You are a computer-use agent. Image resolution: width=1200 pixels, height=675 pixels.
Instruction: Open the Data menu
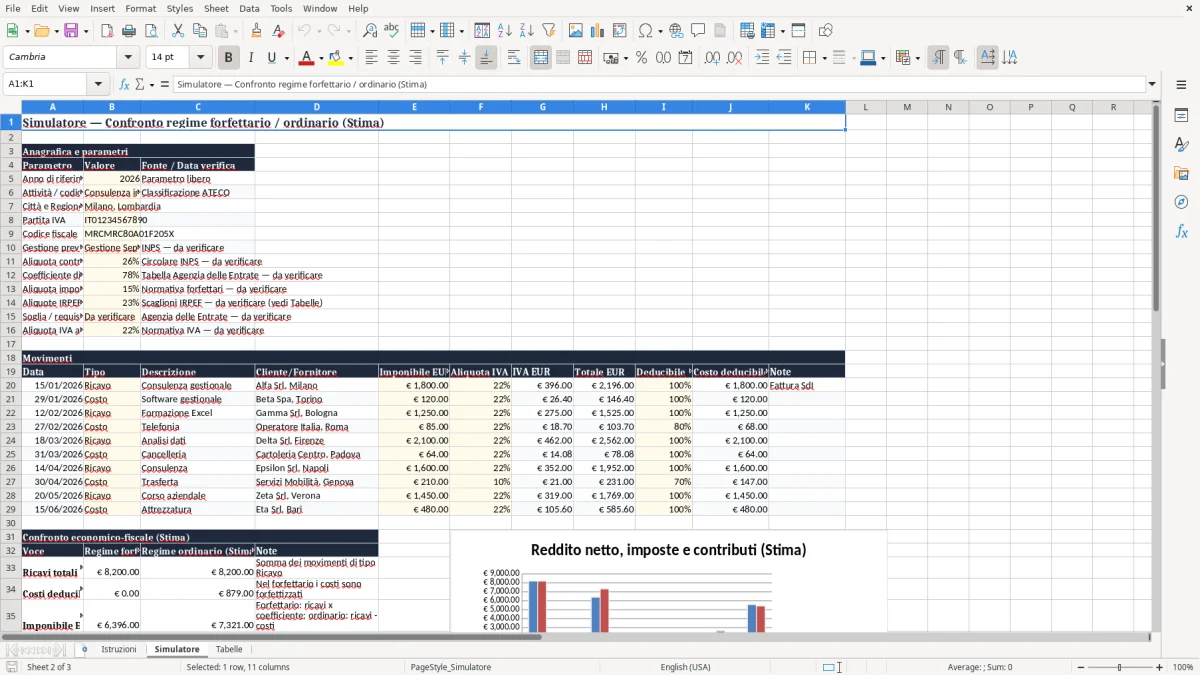249,8
